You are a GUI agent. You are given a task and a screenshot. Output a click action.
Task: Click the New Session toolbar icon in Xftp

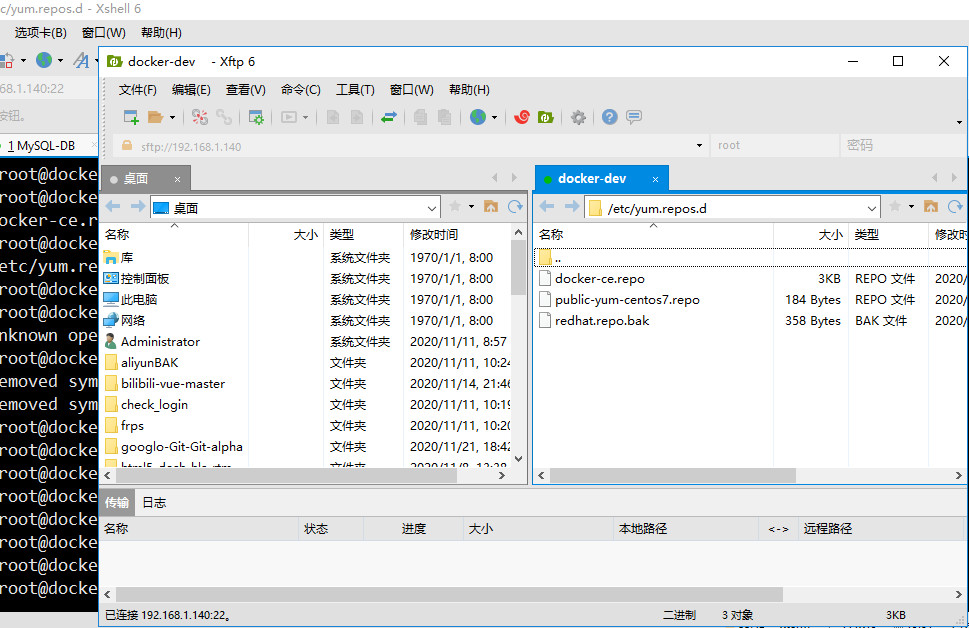(131, 117)
